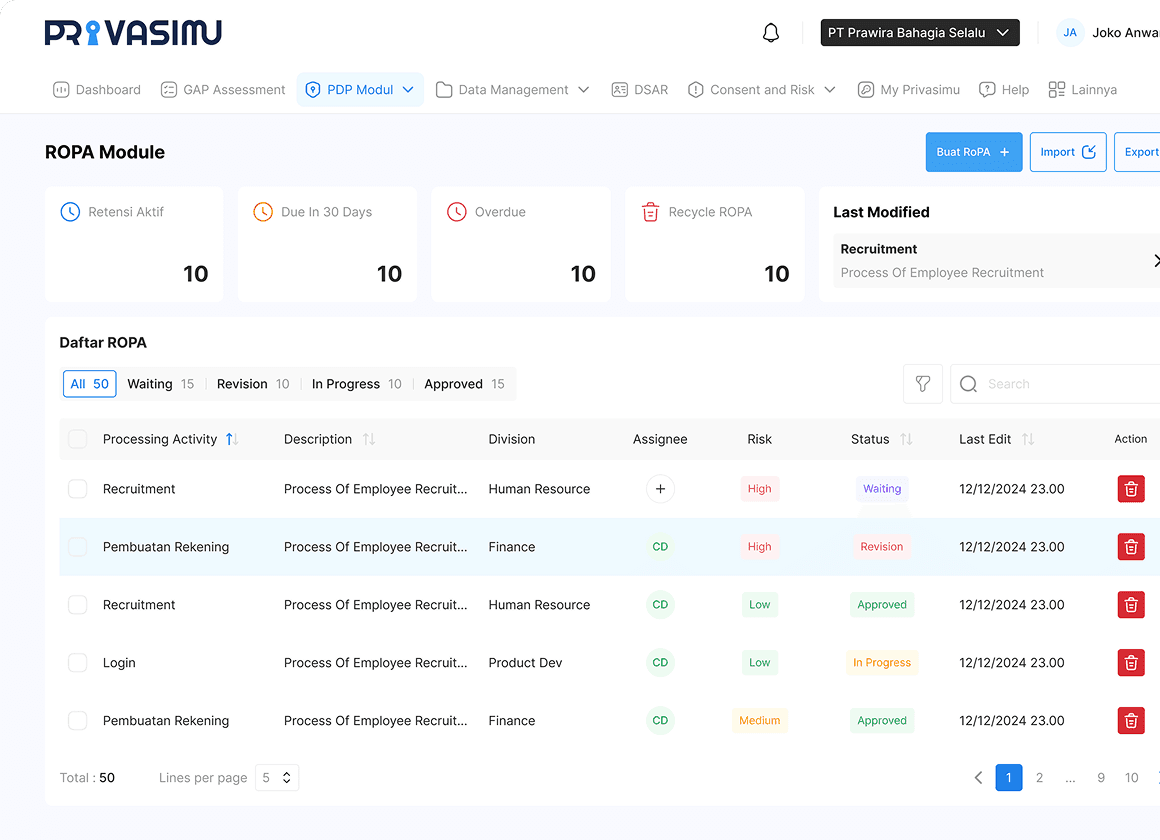Expand the Consent and Risk dropdown
The width and height of the screenshot is (1160, 840).
[762, 89]
